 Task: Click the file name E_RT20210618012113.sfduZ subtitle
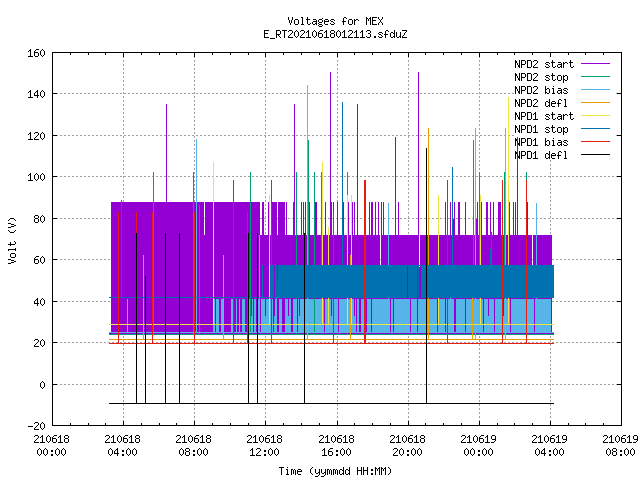(x=335, y=34)
